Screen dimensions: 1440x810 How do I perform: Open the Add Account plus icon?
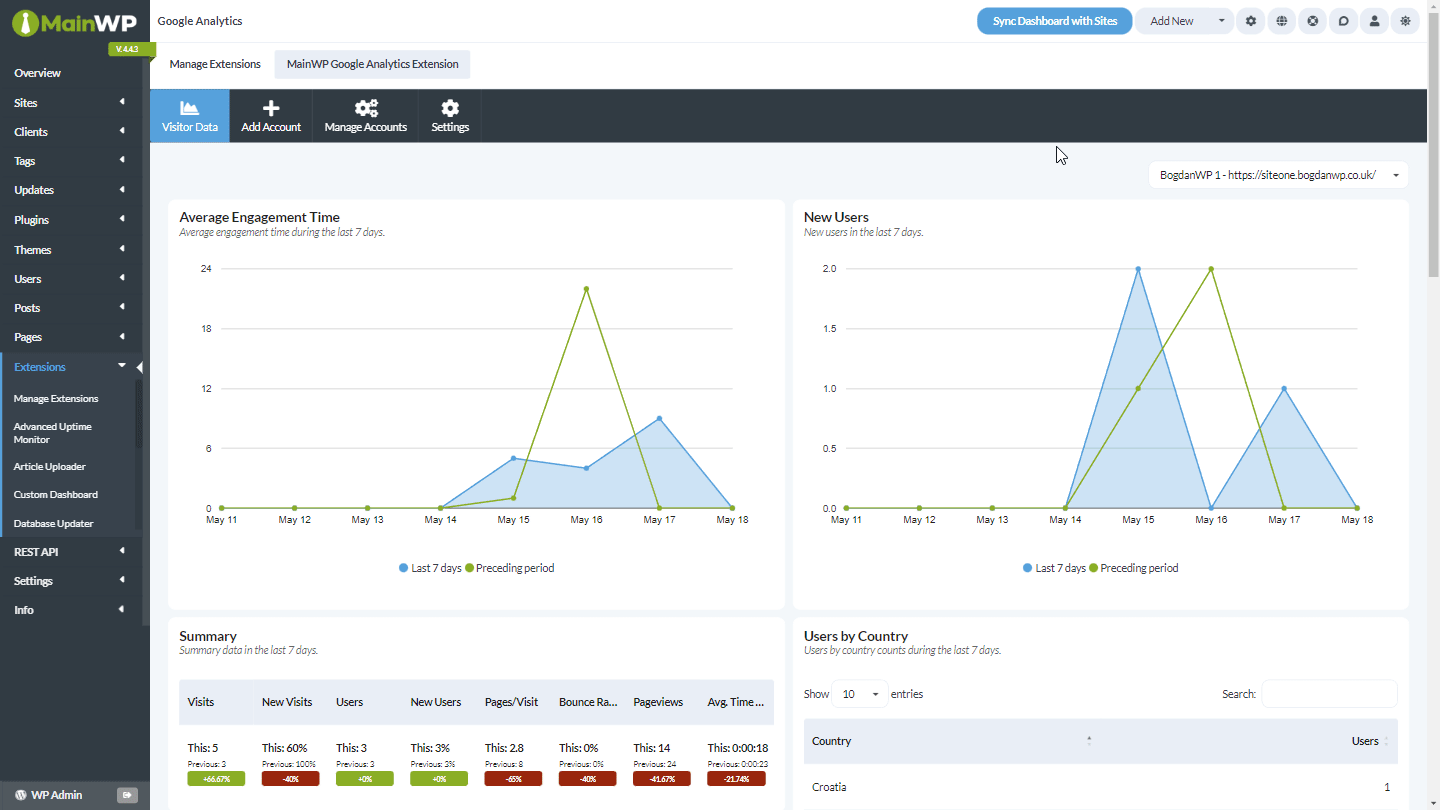271,108
